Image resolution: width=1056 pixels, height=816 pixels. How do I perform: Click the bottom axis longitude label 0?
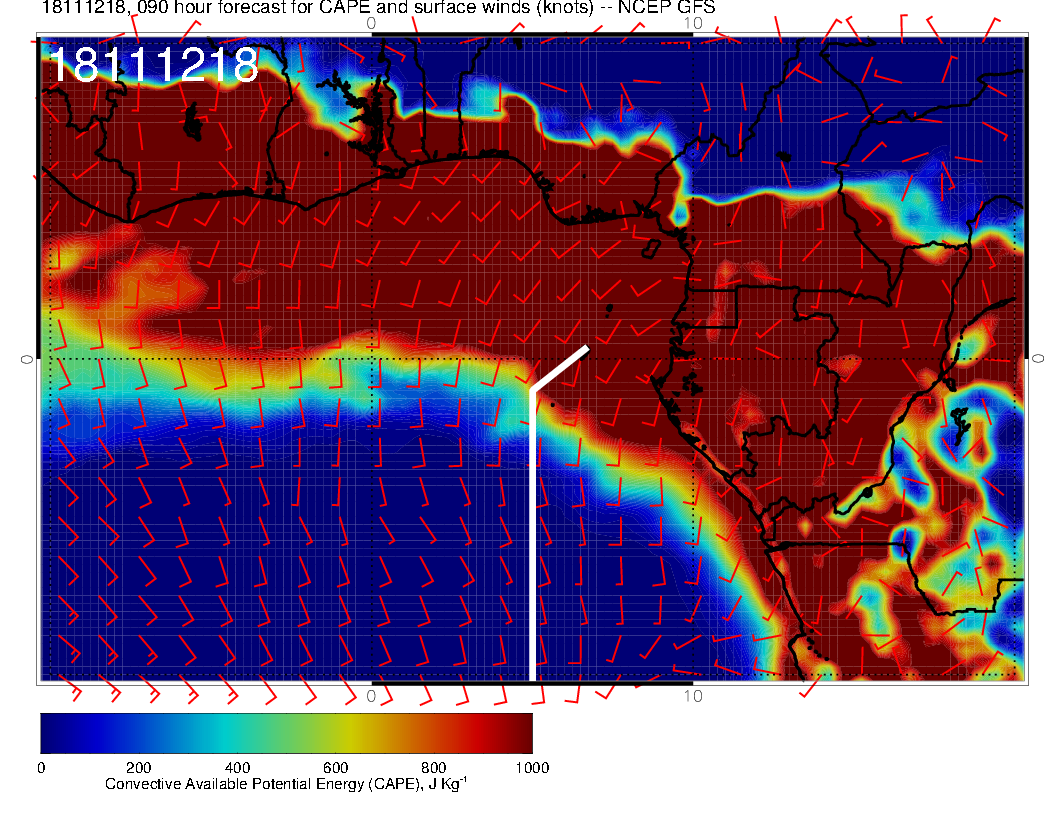pyautogui.click(x=371, y=695)
